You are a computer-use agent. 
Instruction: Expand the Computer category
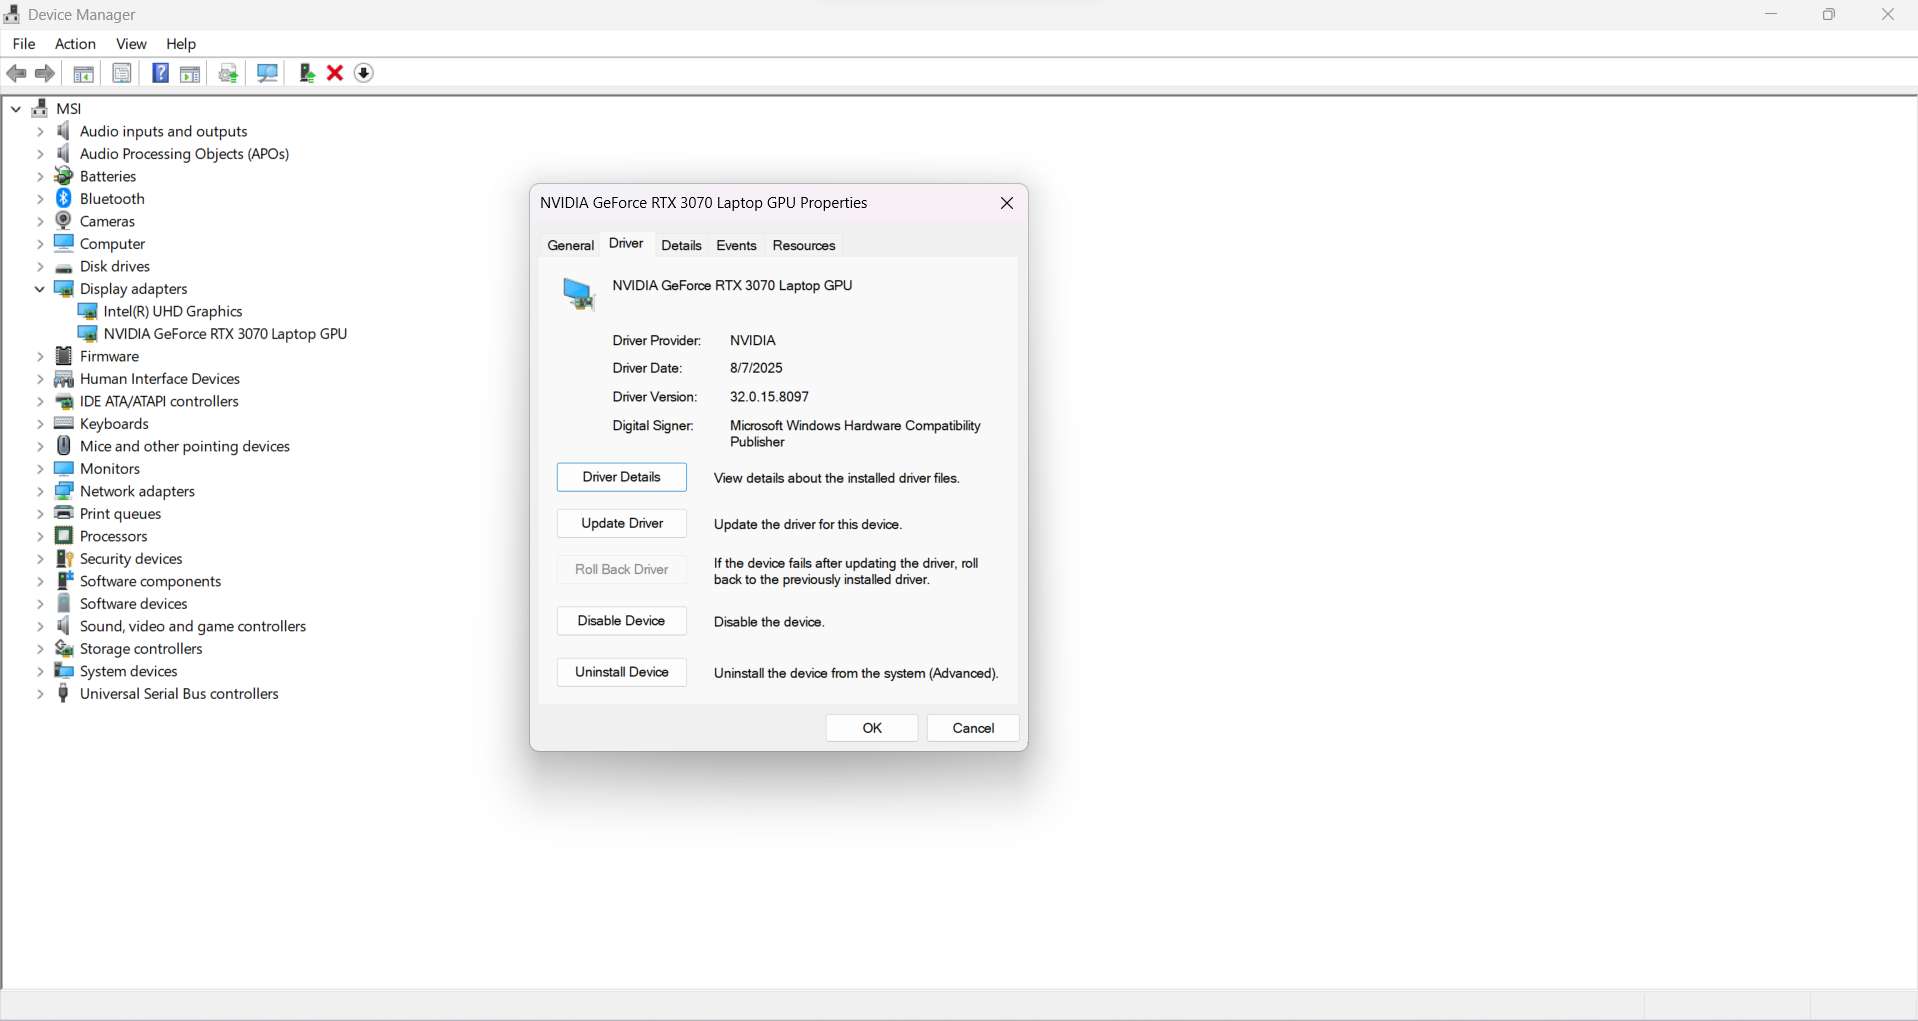click(x=40, y=244)
